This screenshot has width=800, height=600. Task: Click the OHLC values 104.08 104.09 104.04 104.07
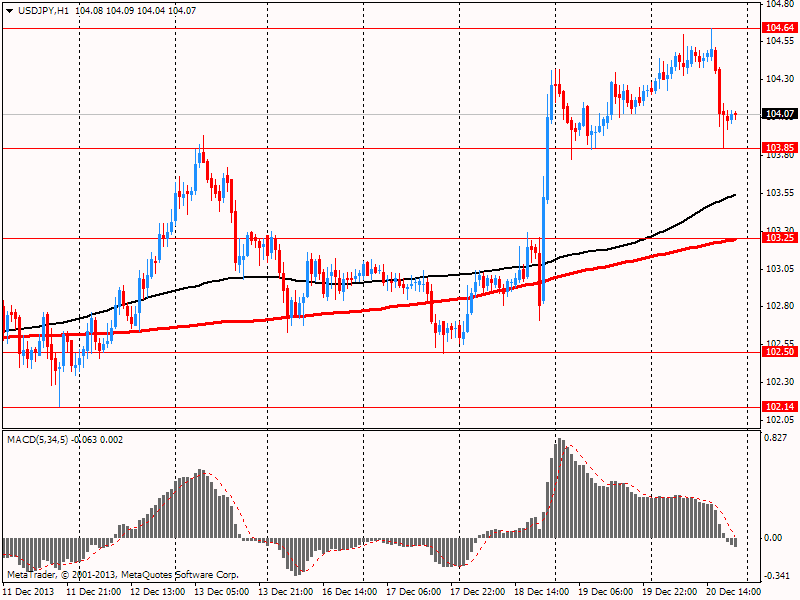[x=136, y=11]
